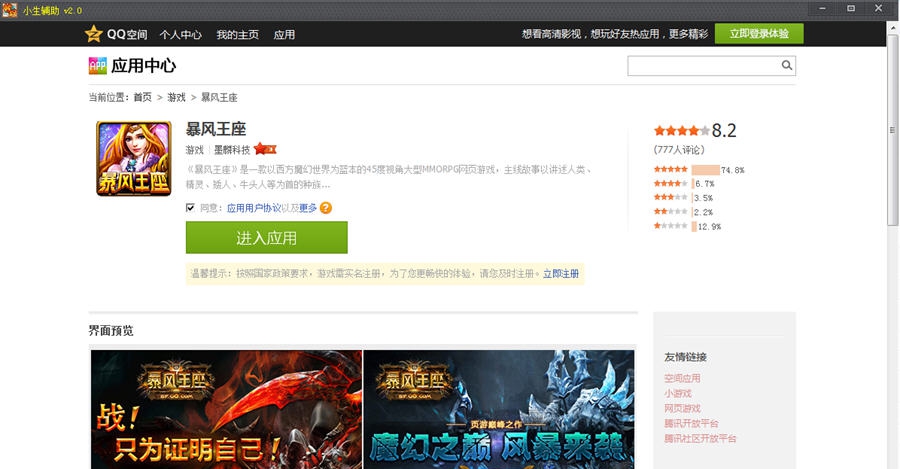Open the 应用用户协议 link
Image resolution: width=900 pixels, height=469 pixels.
[x=254, y=208]
